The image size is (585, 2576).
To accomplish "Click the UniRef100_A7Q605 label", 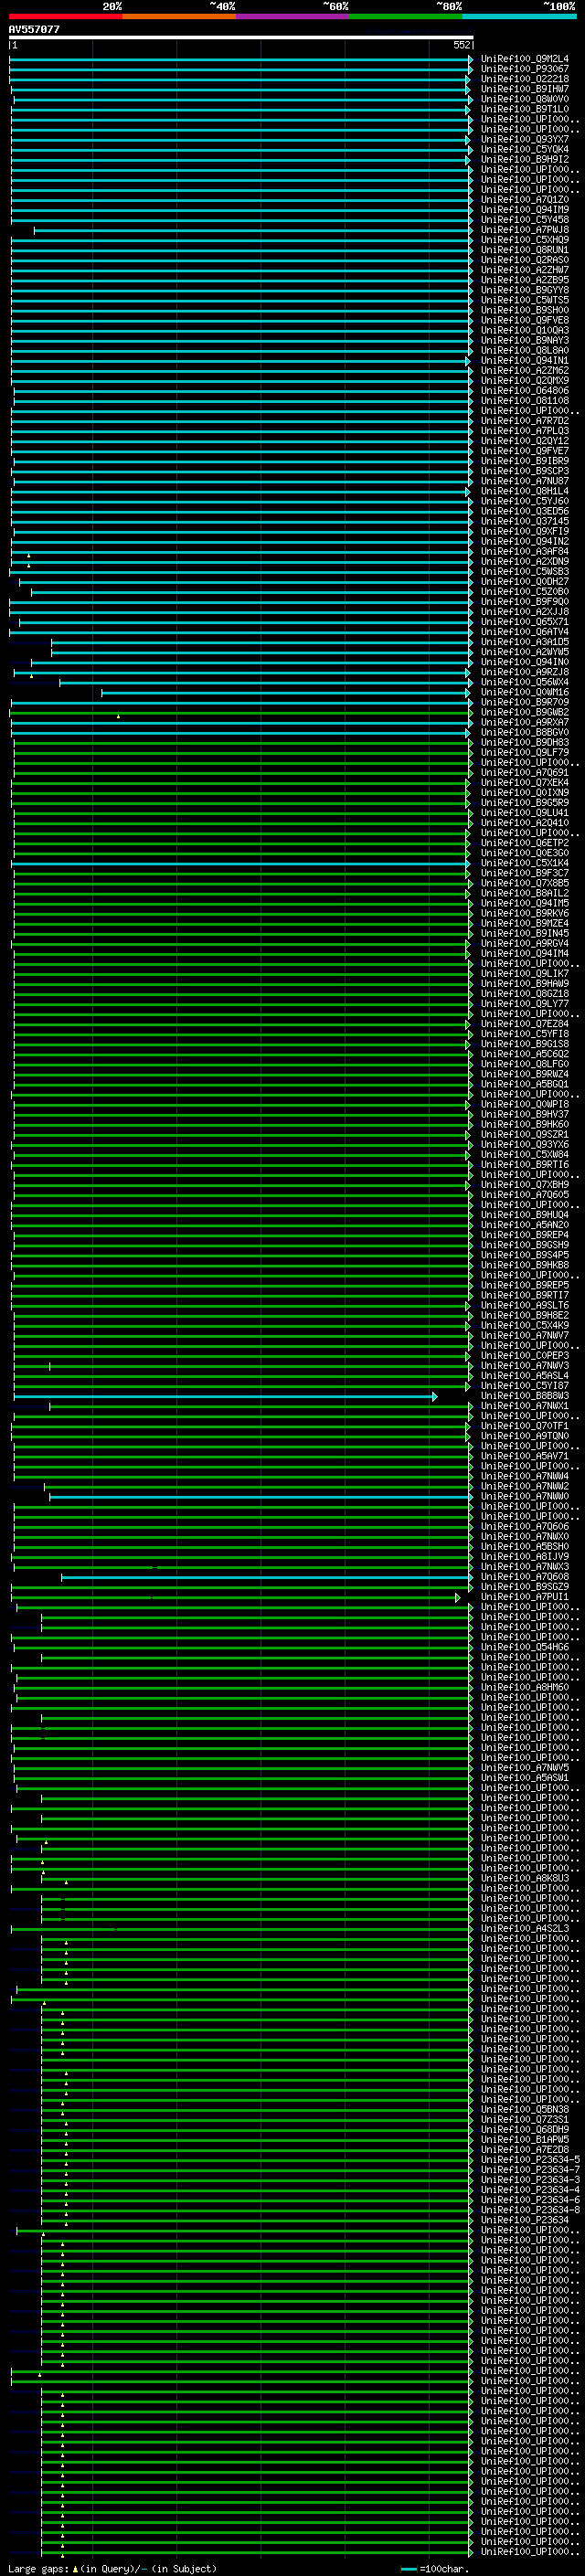I will (x=524, y=1196).
